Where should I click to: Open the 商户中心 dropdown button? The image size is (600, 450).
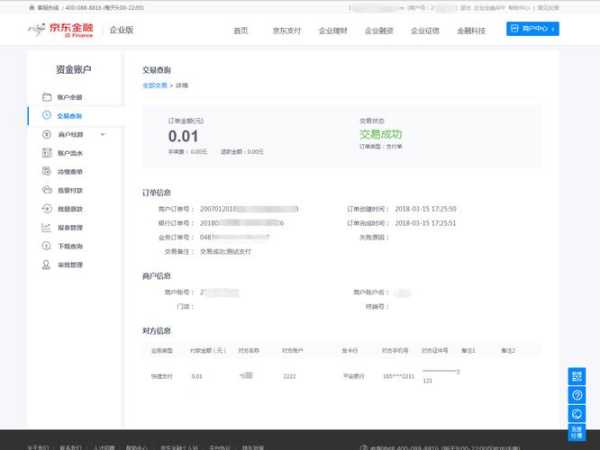pos(532,29)
